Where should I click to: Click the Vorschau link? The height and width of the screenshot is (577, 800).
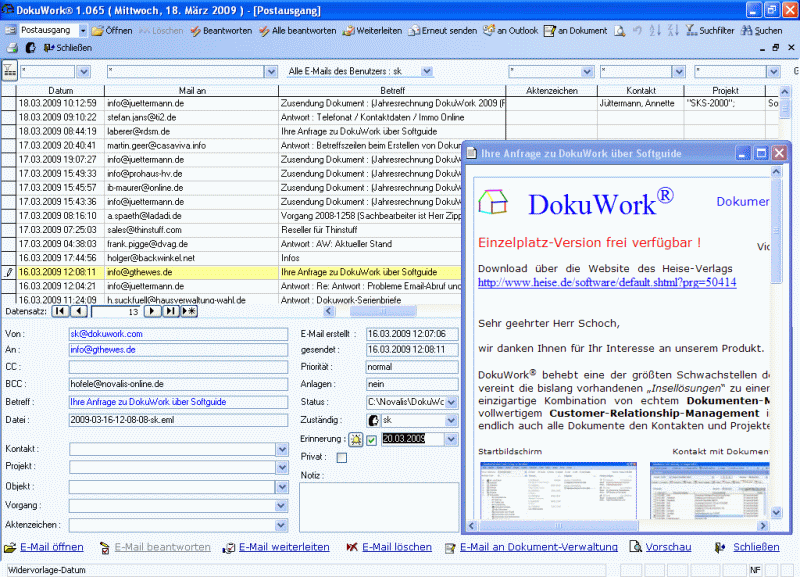(668, 547)
